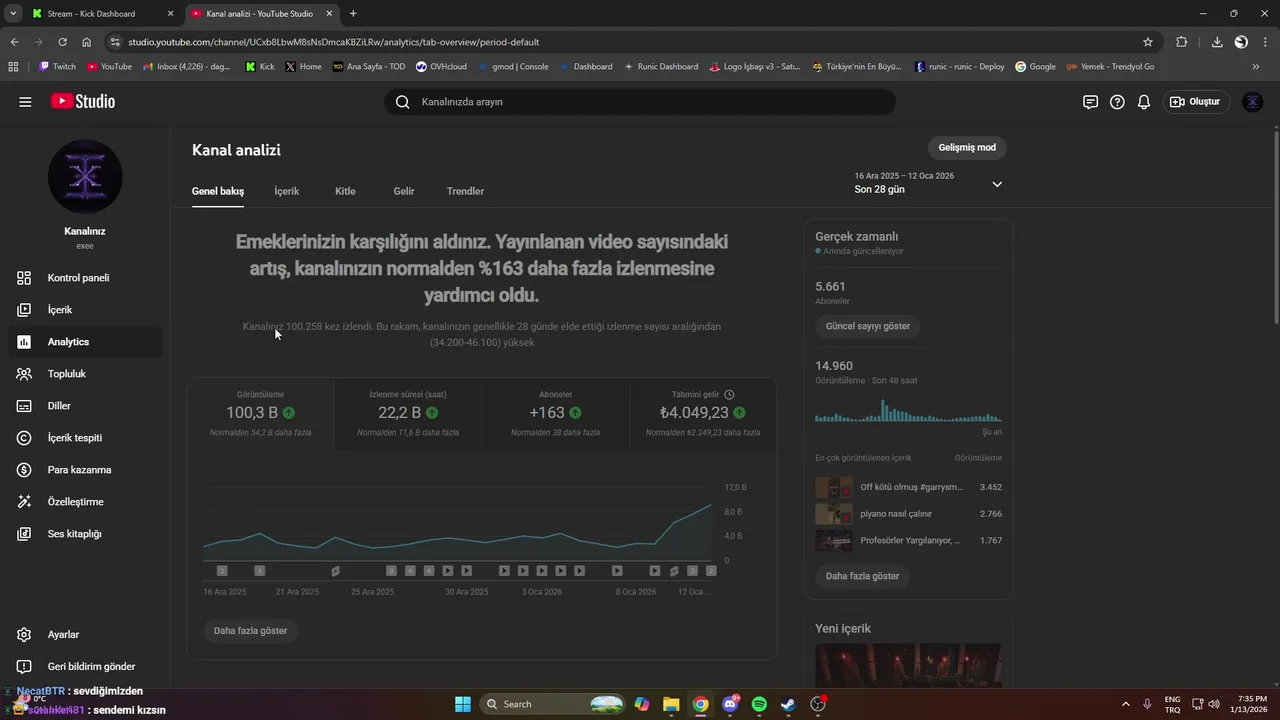
Task: Click the Gelişmiş mod button
Action: [967, 148]
